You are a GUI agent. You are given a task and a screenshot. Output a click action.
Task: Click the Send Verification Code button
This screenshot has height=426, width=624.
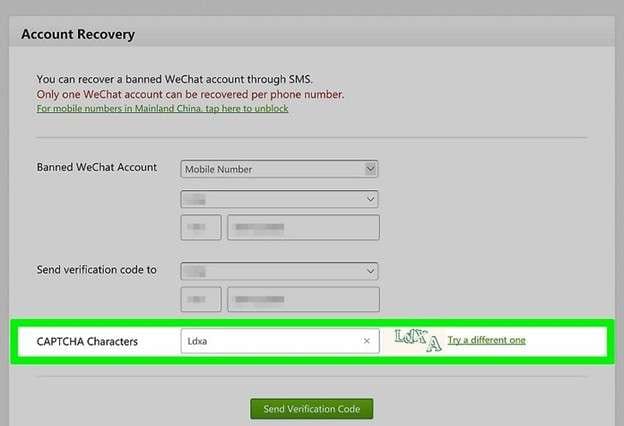(312, 409)
